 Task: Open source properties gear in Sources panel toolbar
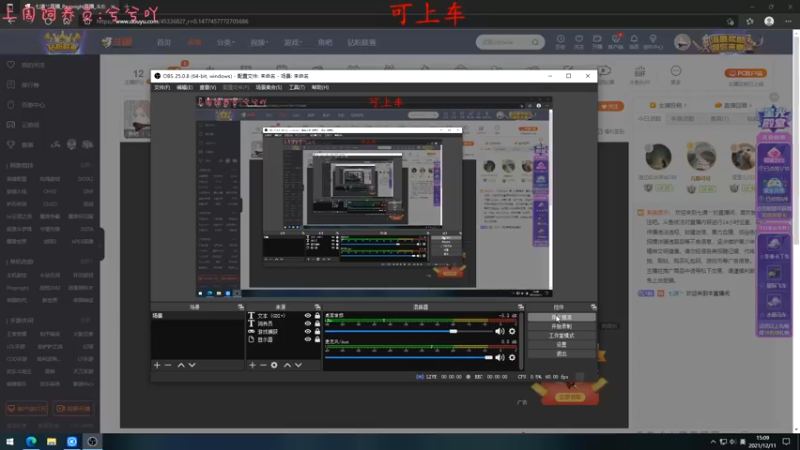274,365
